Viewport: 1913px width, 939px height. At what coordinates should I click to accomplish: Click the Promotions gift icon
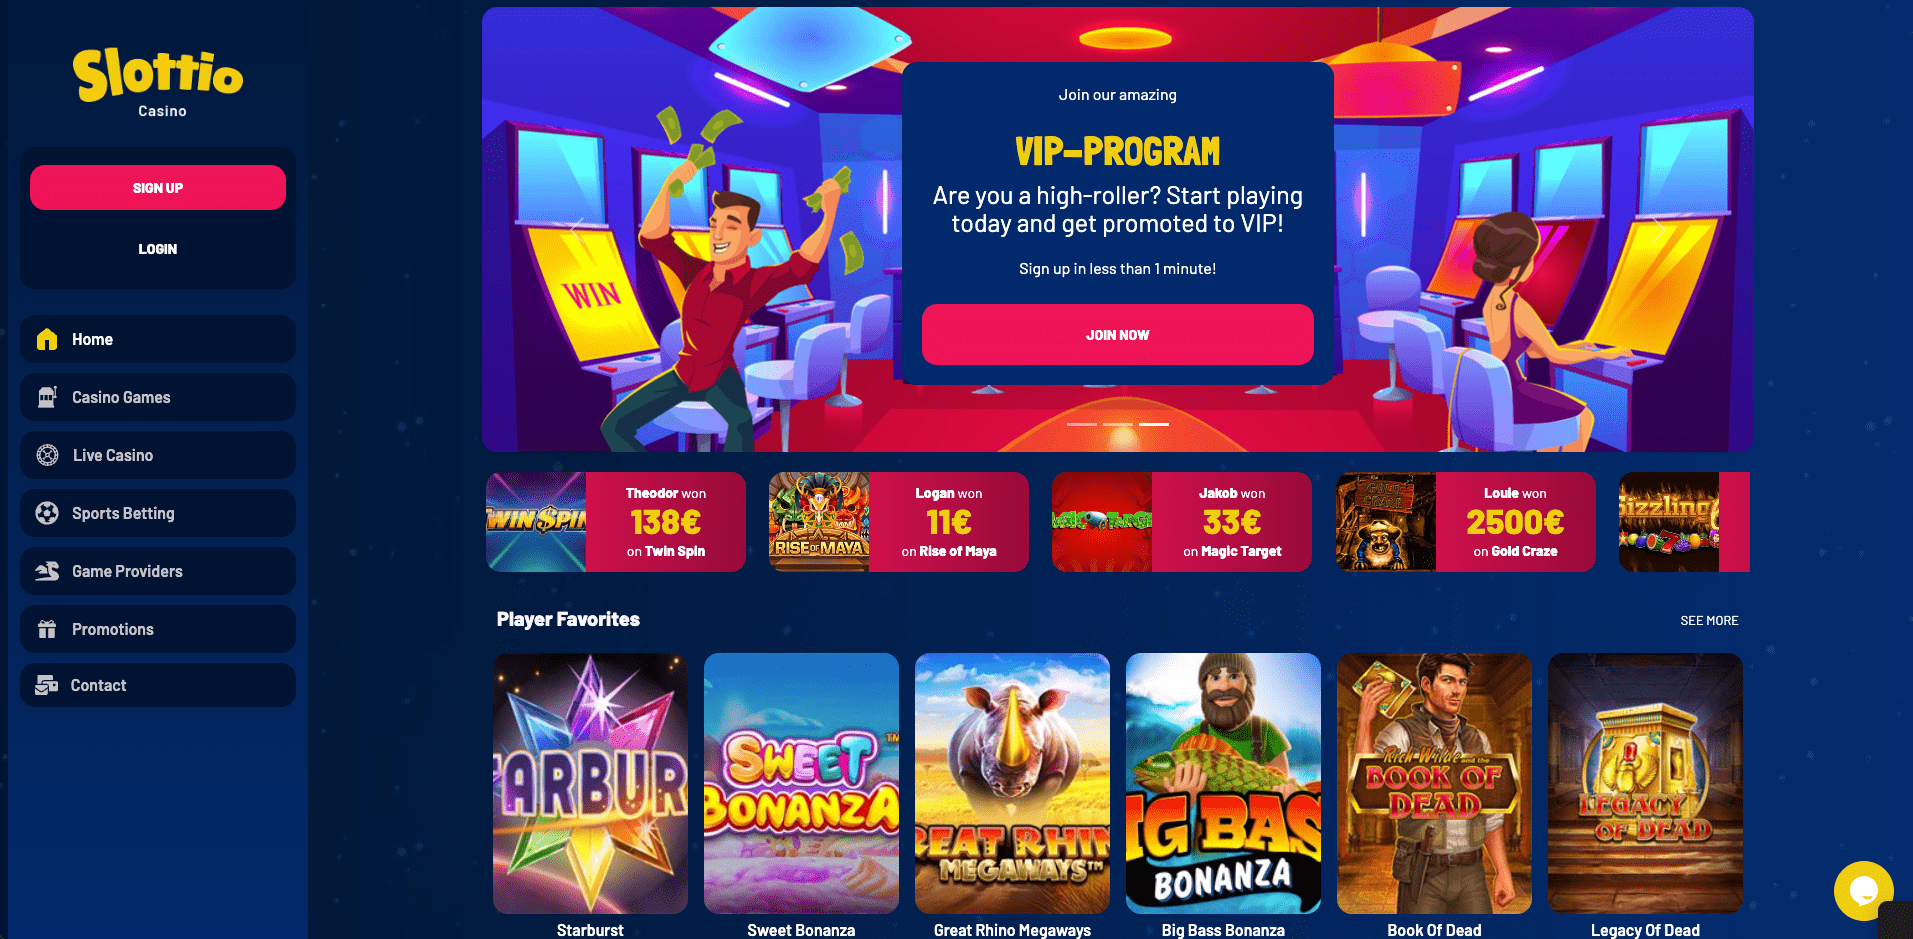click(x=47, y=629)
